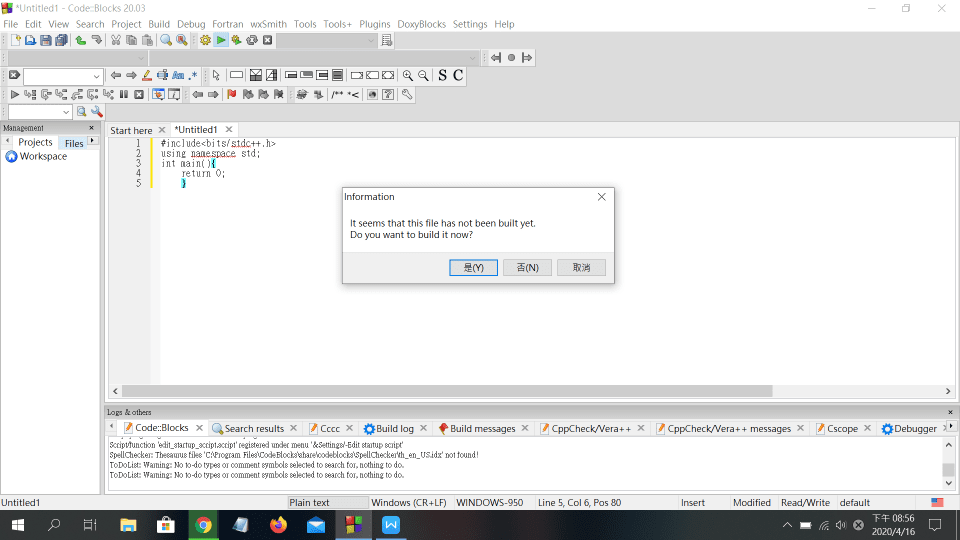Viewport: 960px width, 540px height.
Task: Click the Debug/Continue play icon
Action: (15, 95)
